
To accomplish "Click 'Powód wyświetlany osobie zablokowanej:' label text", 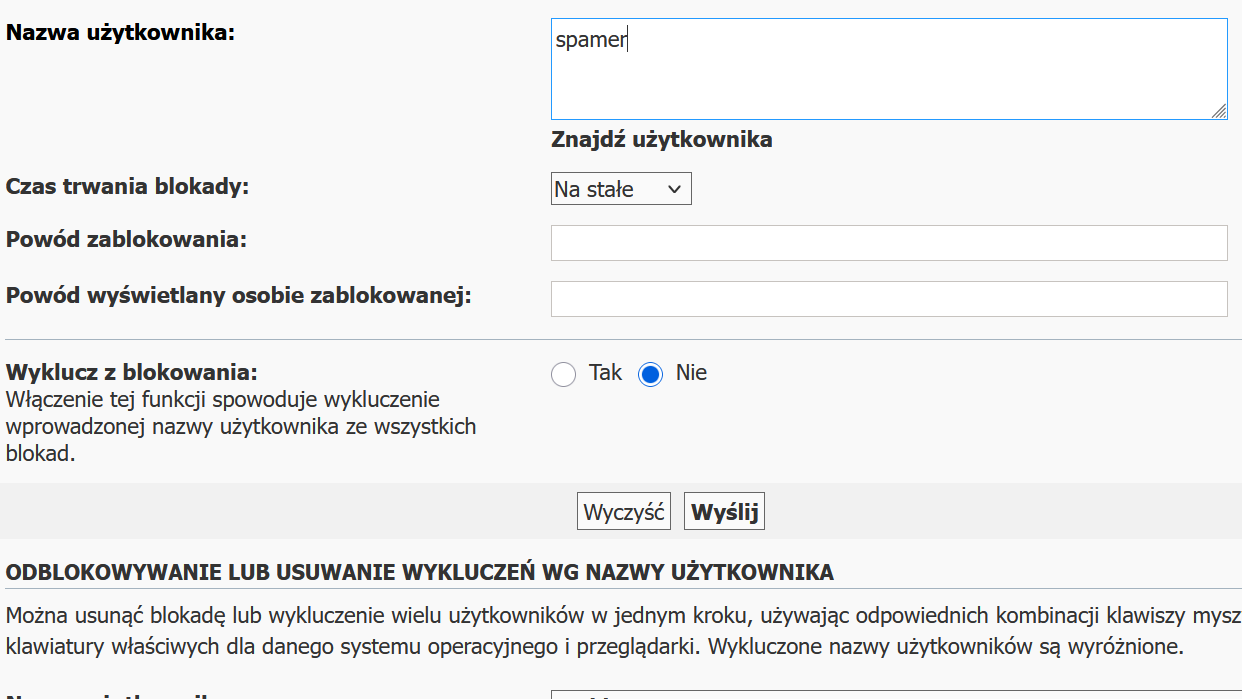I will (x=238, y=296).
